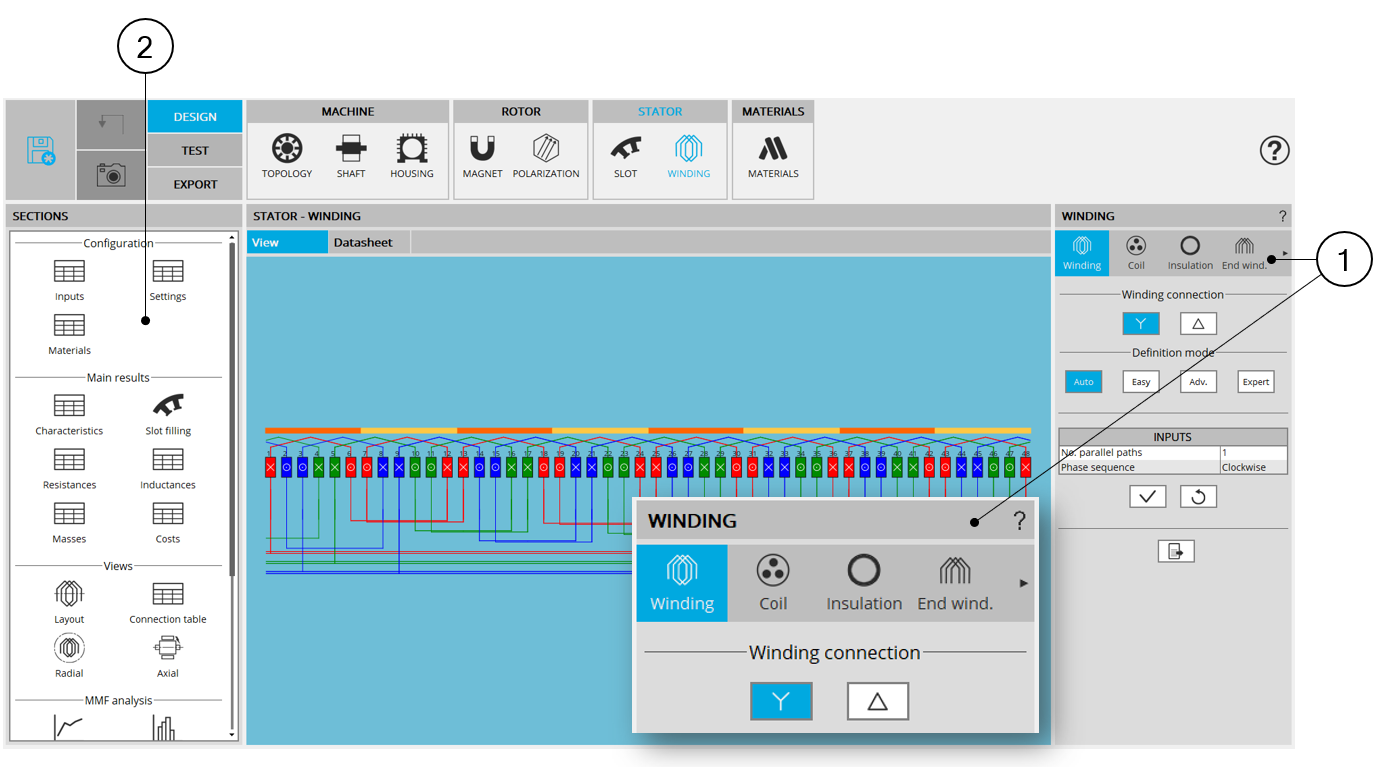Click the Sections panel scroll-down arrow
1389x767 pixels.
pyautogui.click(x=233, y=735)
